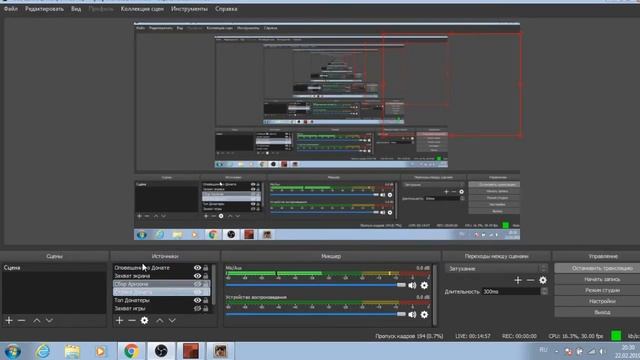
Task: Toggle visibility of Захват экрана source
Action: tap(197, 276)
